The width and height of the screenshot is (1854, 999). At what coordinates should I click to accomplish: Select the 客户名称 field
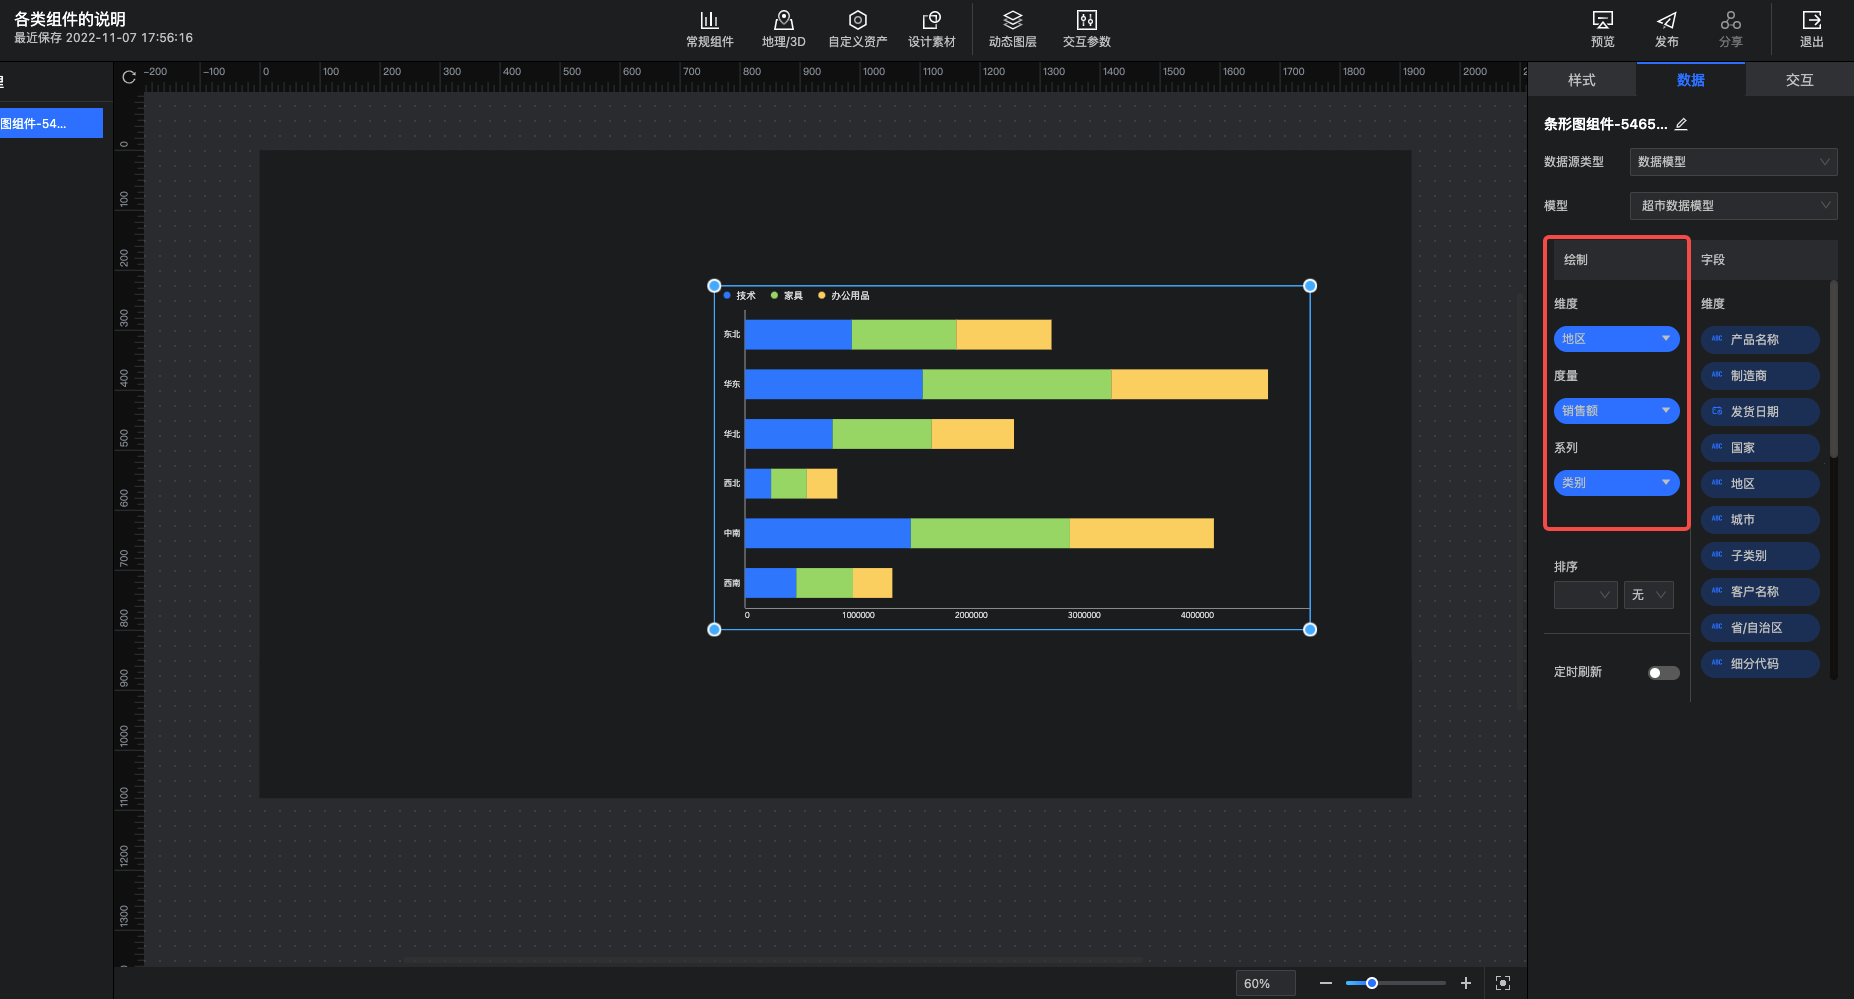point(1760,592)
